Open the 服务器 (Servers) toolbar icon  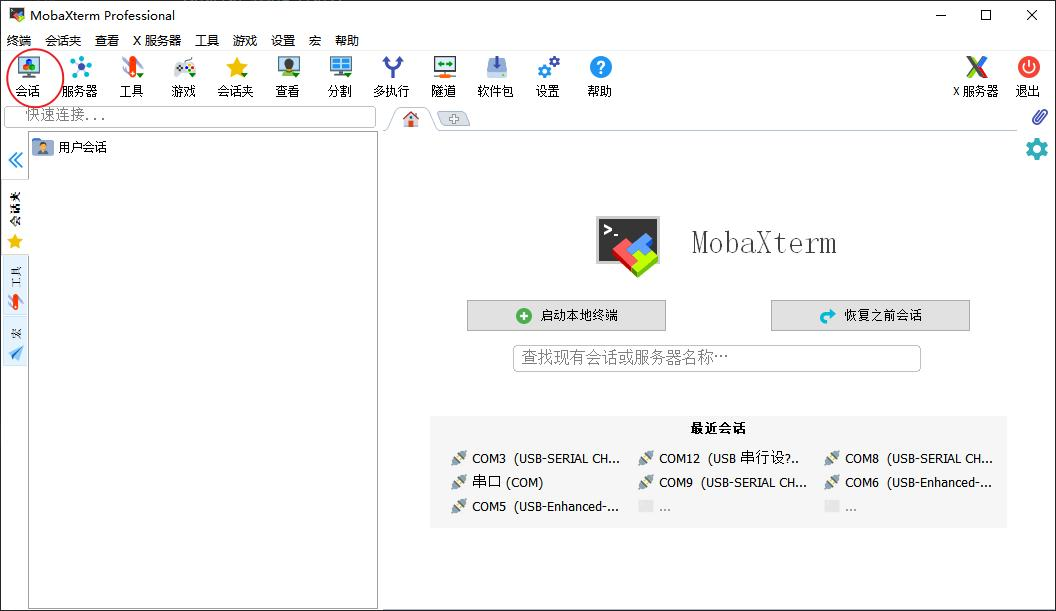[x=80, y=77]
